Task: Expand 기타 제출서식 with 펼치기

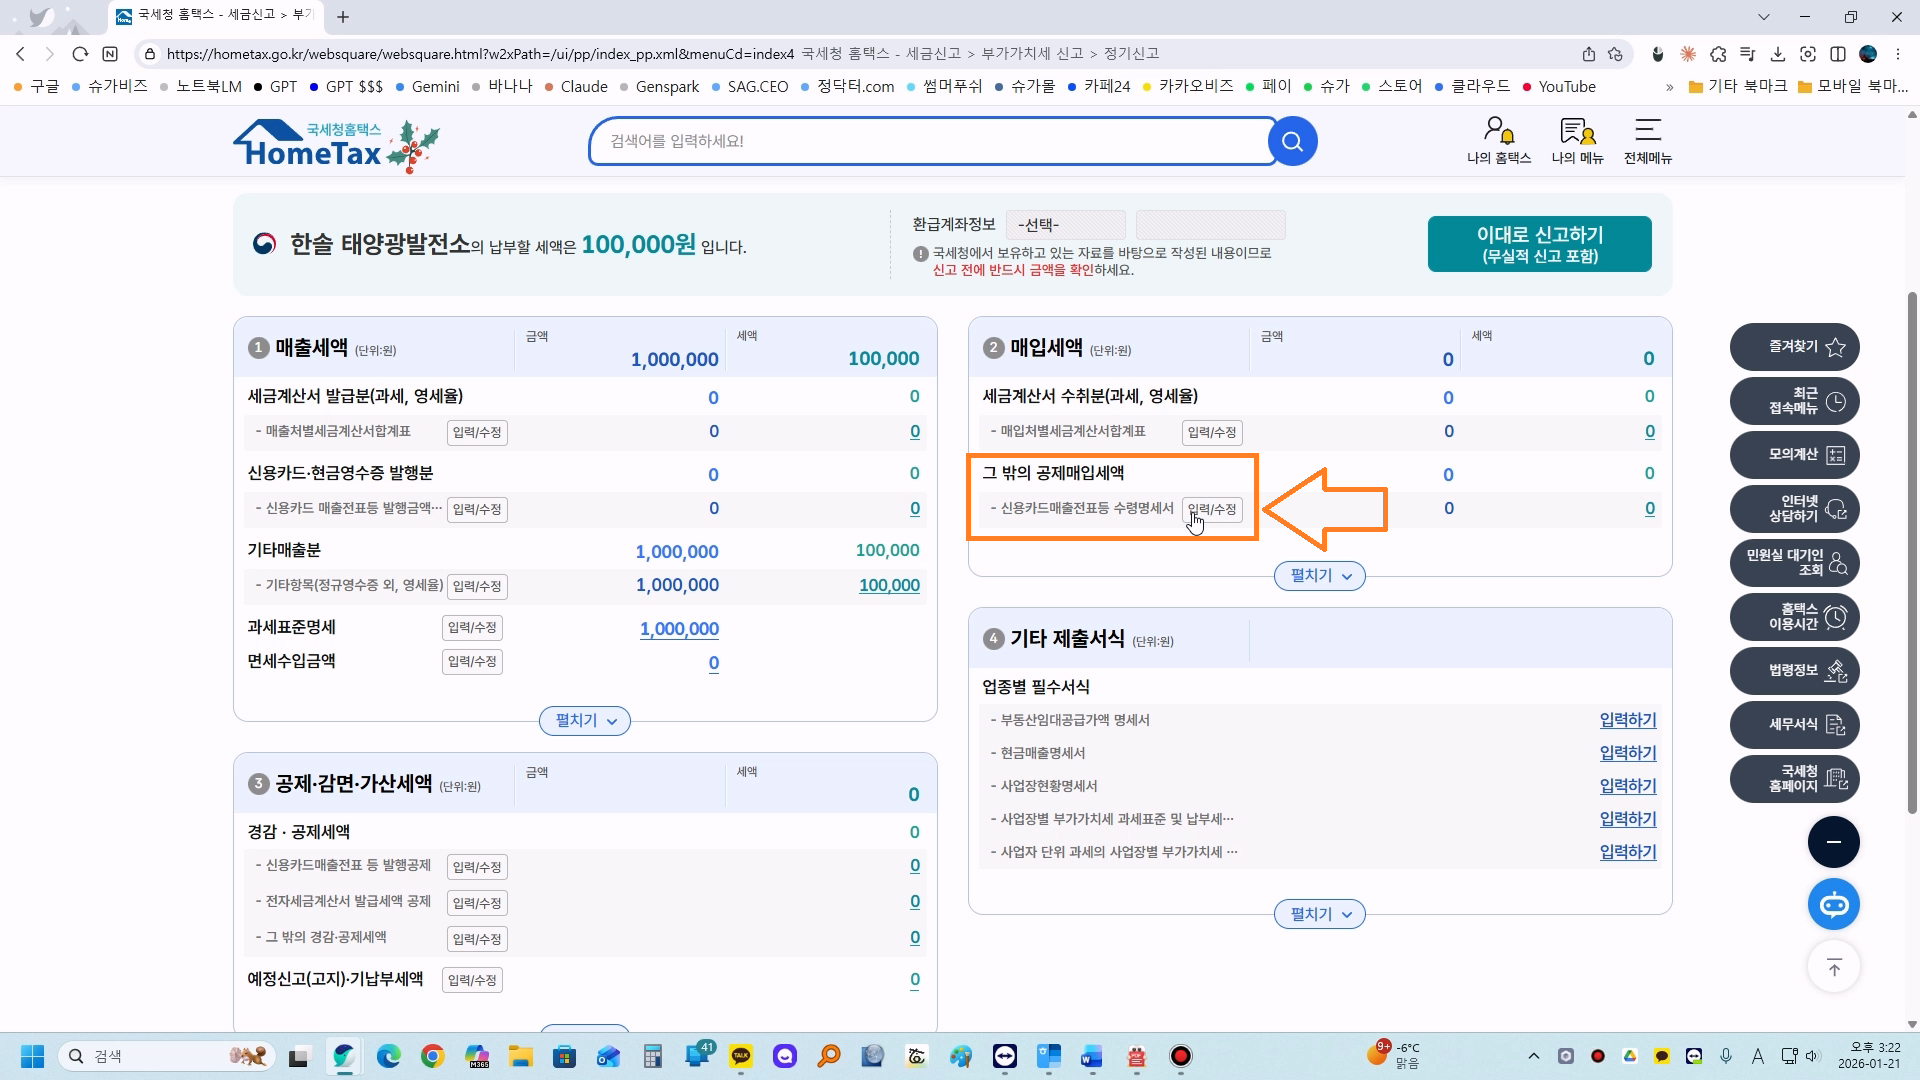Action: 1319,914
